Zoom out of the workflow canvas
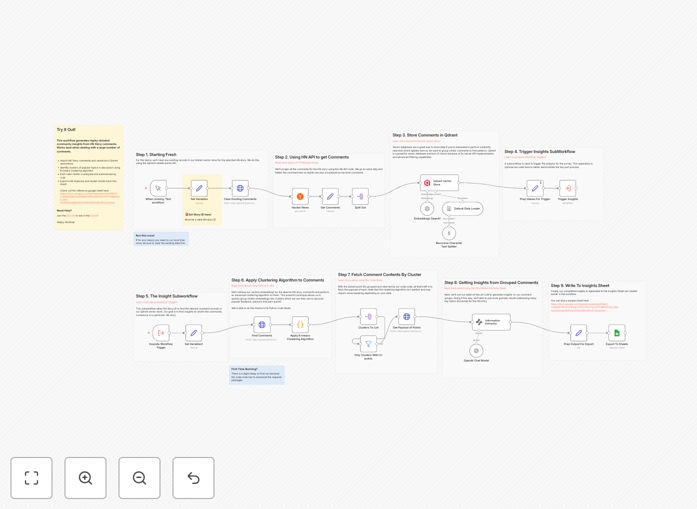 tap(139, 478)
